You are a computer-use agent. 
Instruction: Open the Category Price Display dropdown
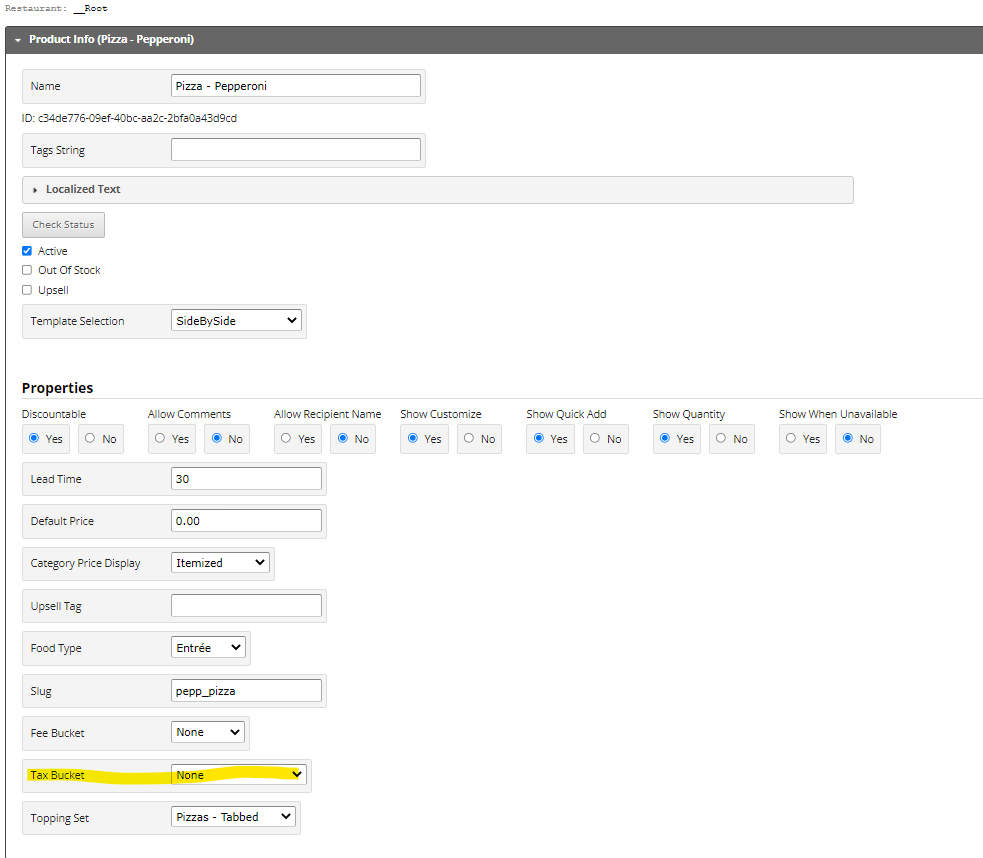pos(221,563)
